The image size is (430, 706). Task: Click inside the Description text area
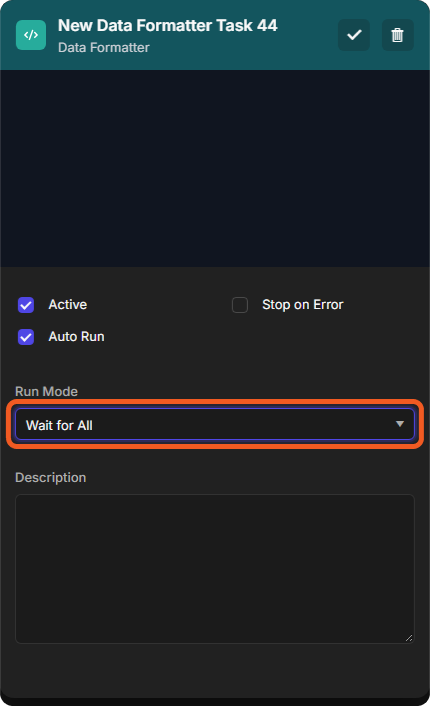[x=215, y=569]
